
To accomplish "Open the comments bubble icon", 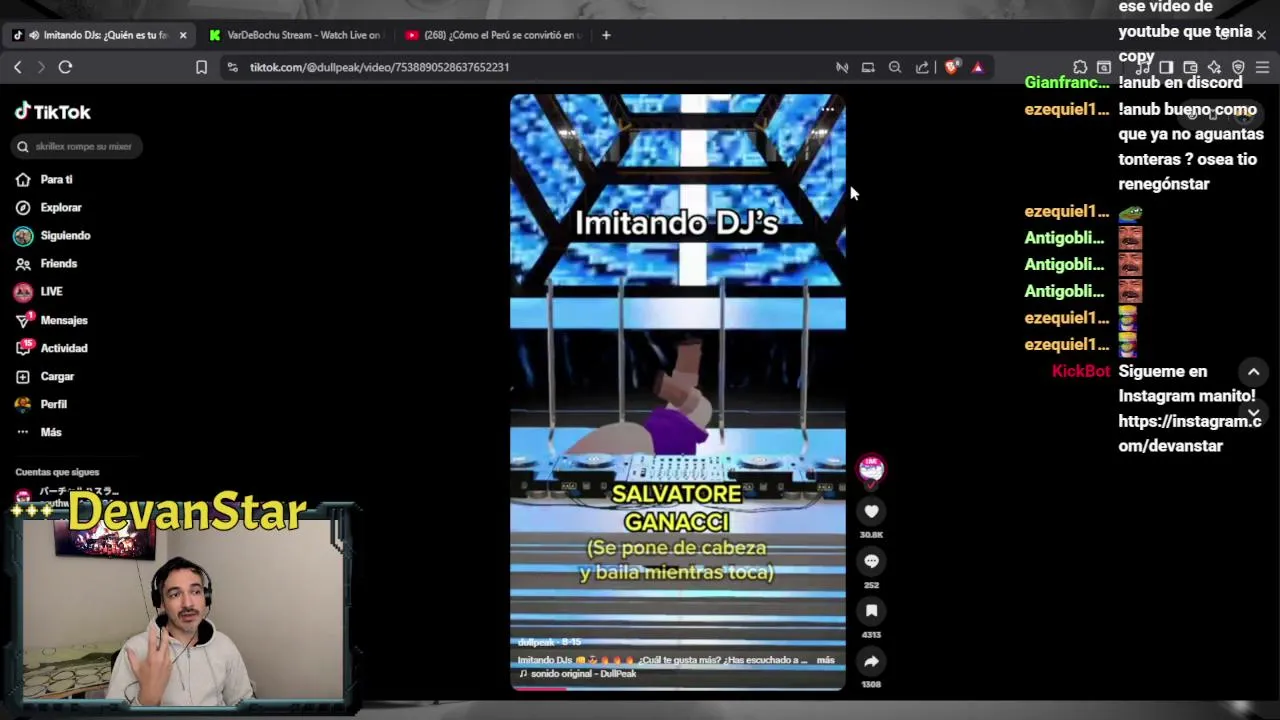I will coord(871,561).
